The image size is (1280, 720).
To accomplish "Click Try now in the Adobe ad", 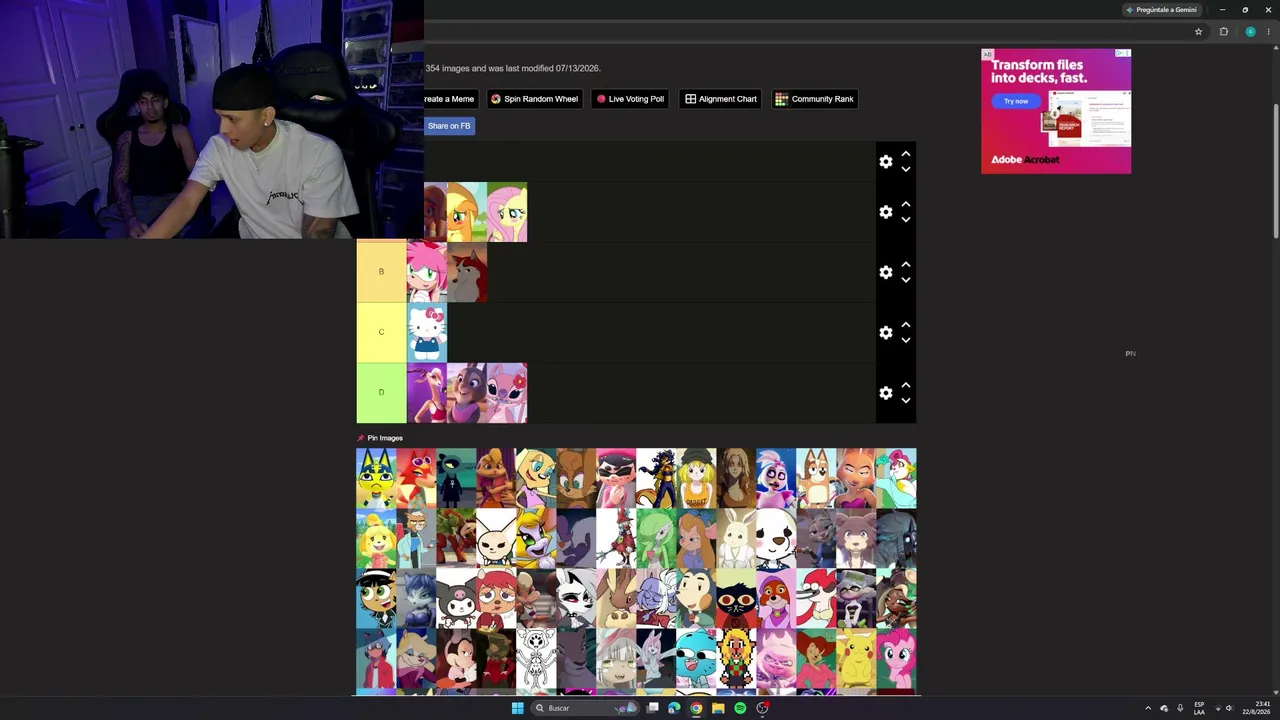I will pos(1016,101).
